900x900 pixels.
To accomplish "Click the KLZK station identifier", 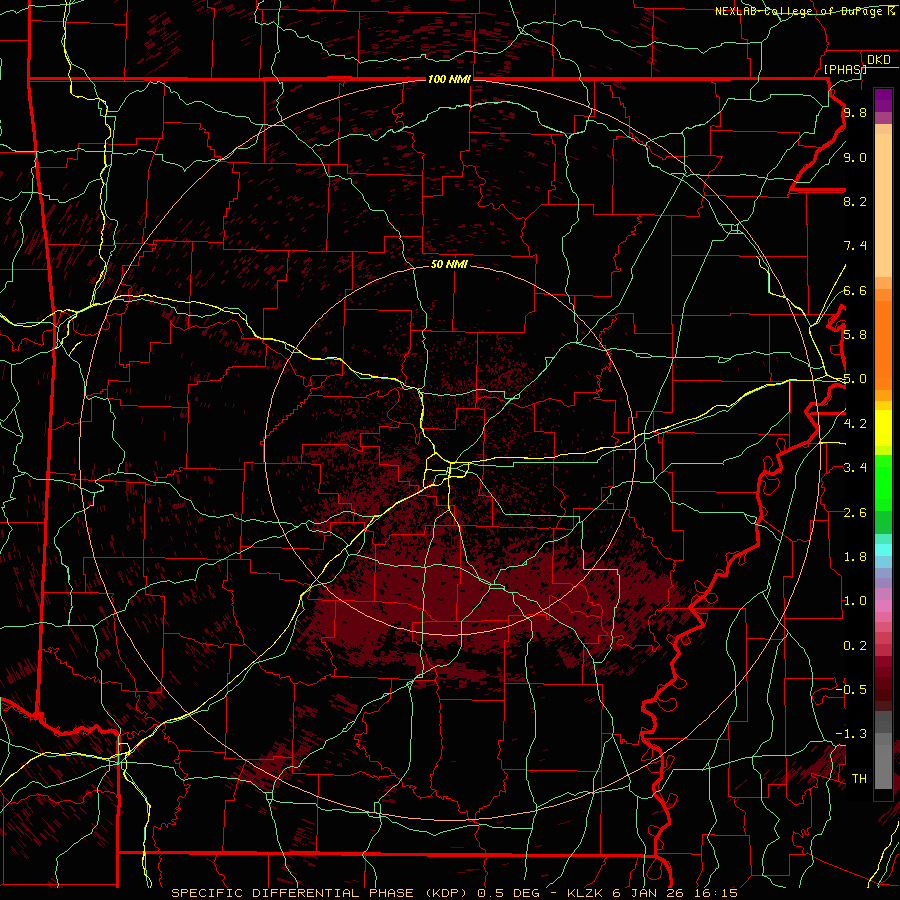I will tap(584, 893).
